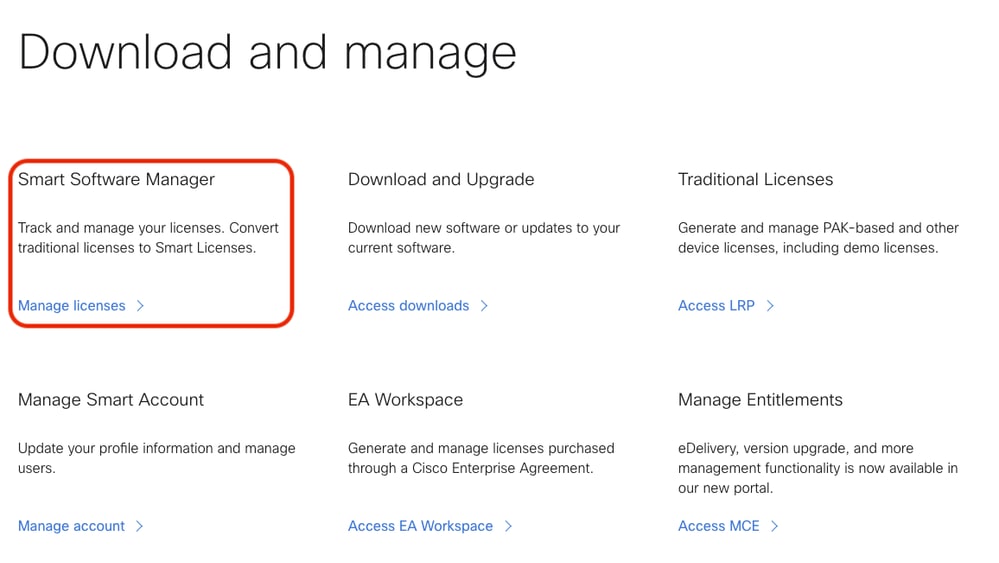This screenshot has width=999, height=563.
Task: Click the Traditional Licenses heading
Action: [755, 180]
